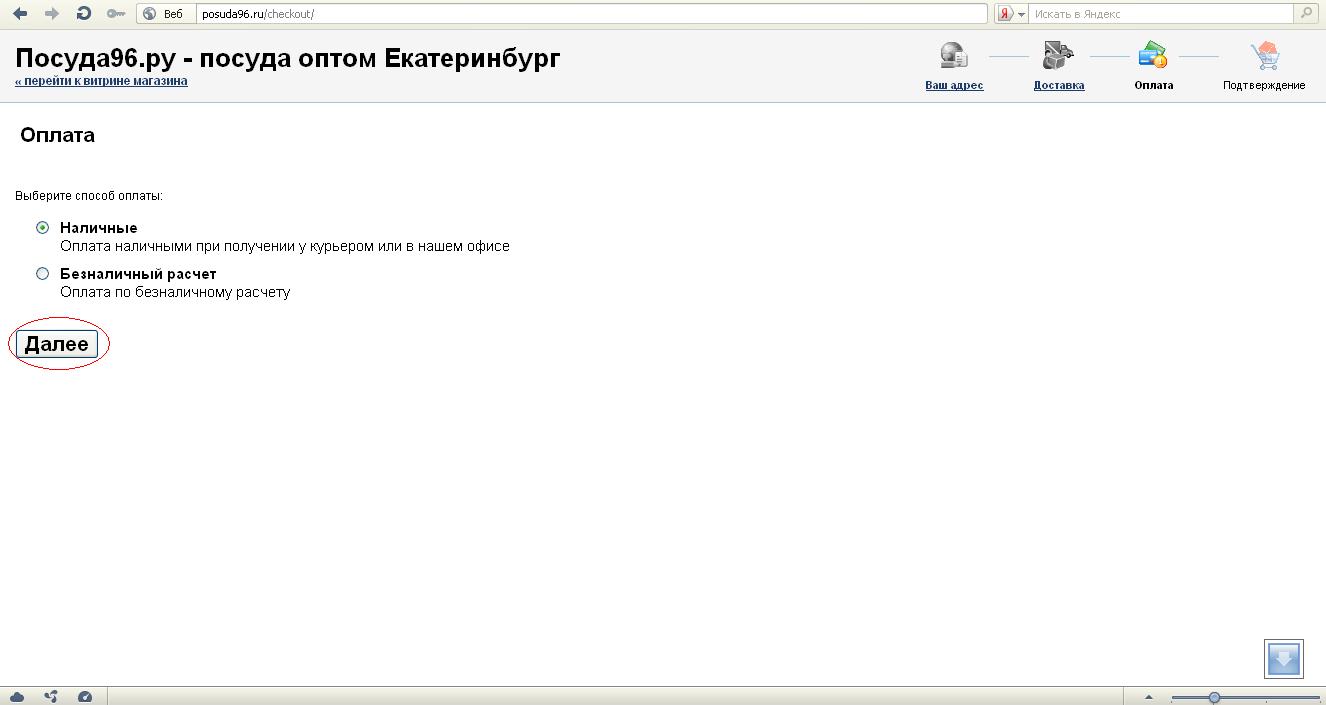This screenshot has height=705, width=1326.
Task: Click the Оплата credit card icon
Action: coord(1153,55)
